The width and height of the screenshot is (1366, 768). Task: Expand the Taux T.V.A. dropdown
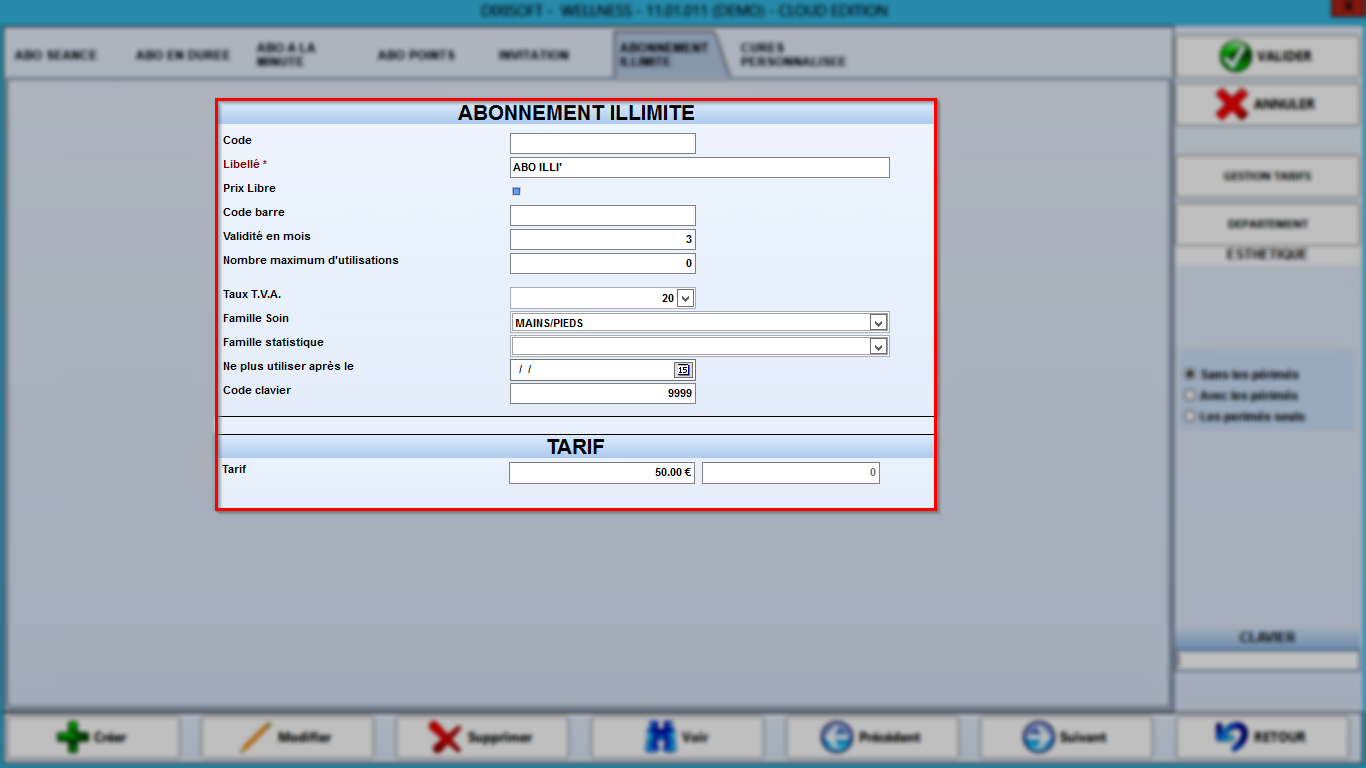(685, 298)
